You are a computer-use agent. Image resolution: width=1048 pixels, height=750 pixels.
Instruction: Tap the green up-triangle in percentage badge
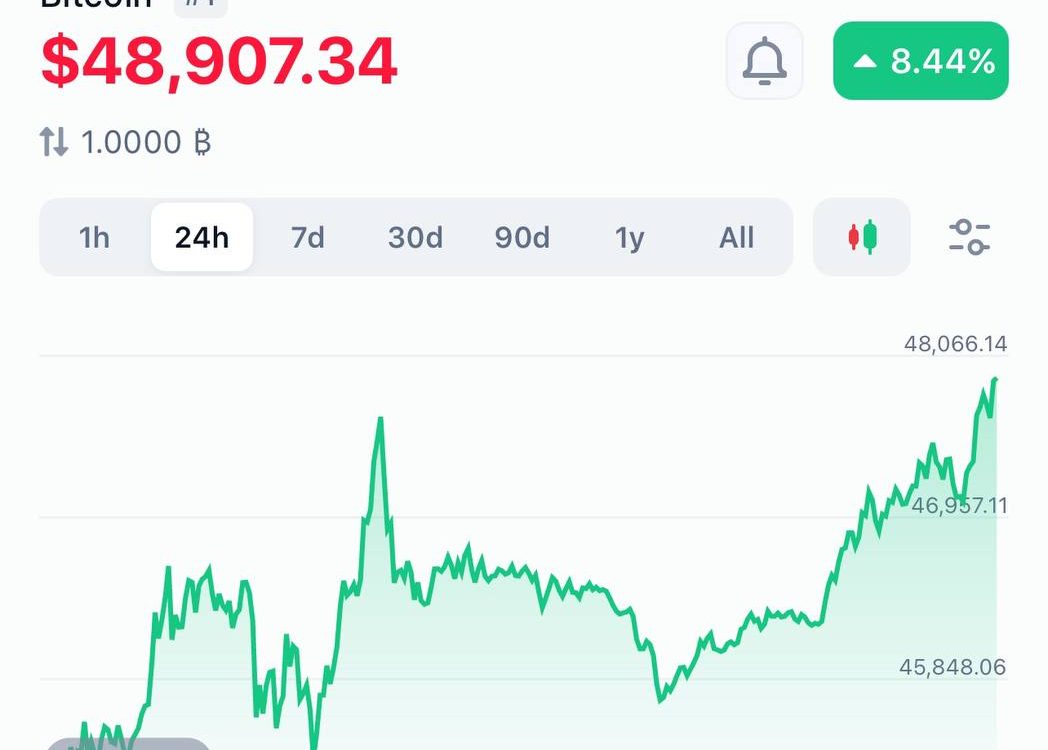click(x=865, y=61)
